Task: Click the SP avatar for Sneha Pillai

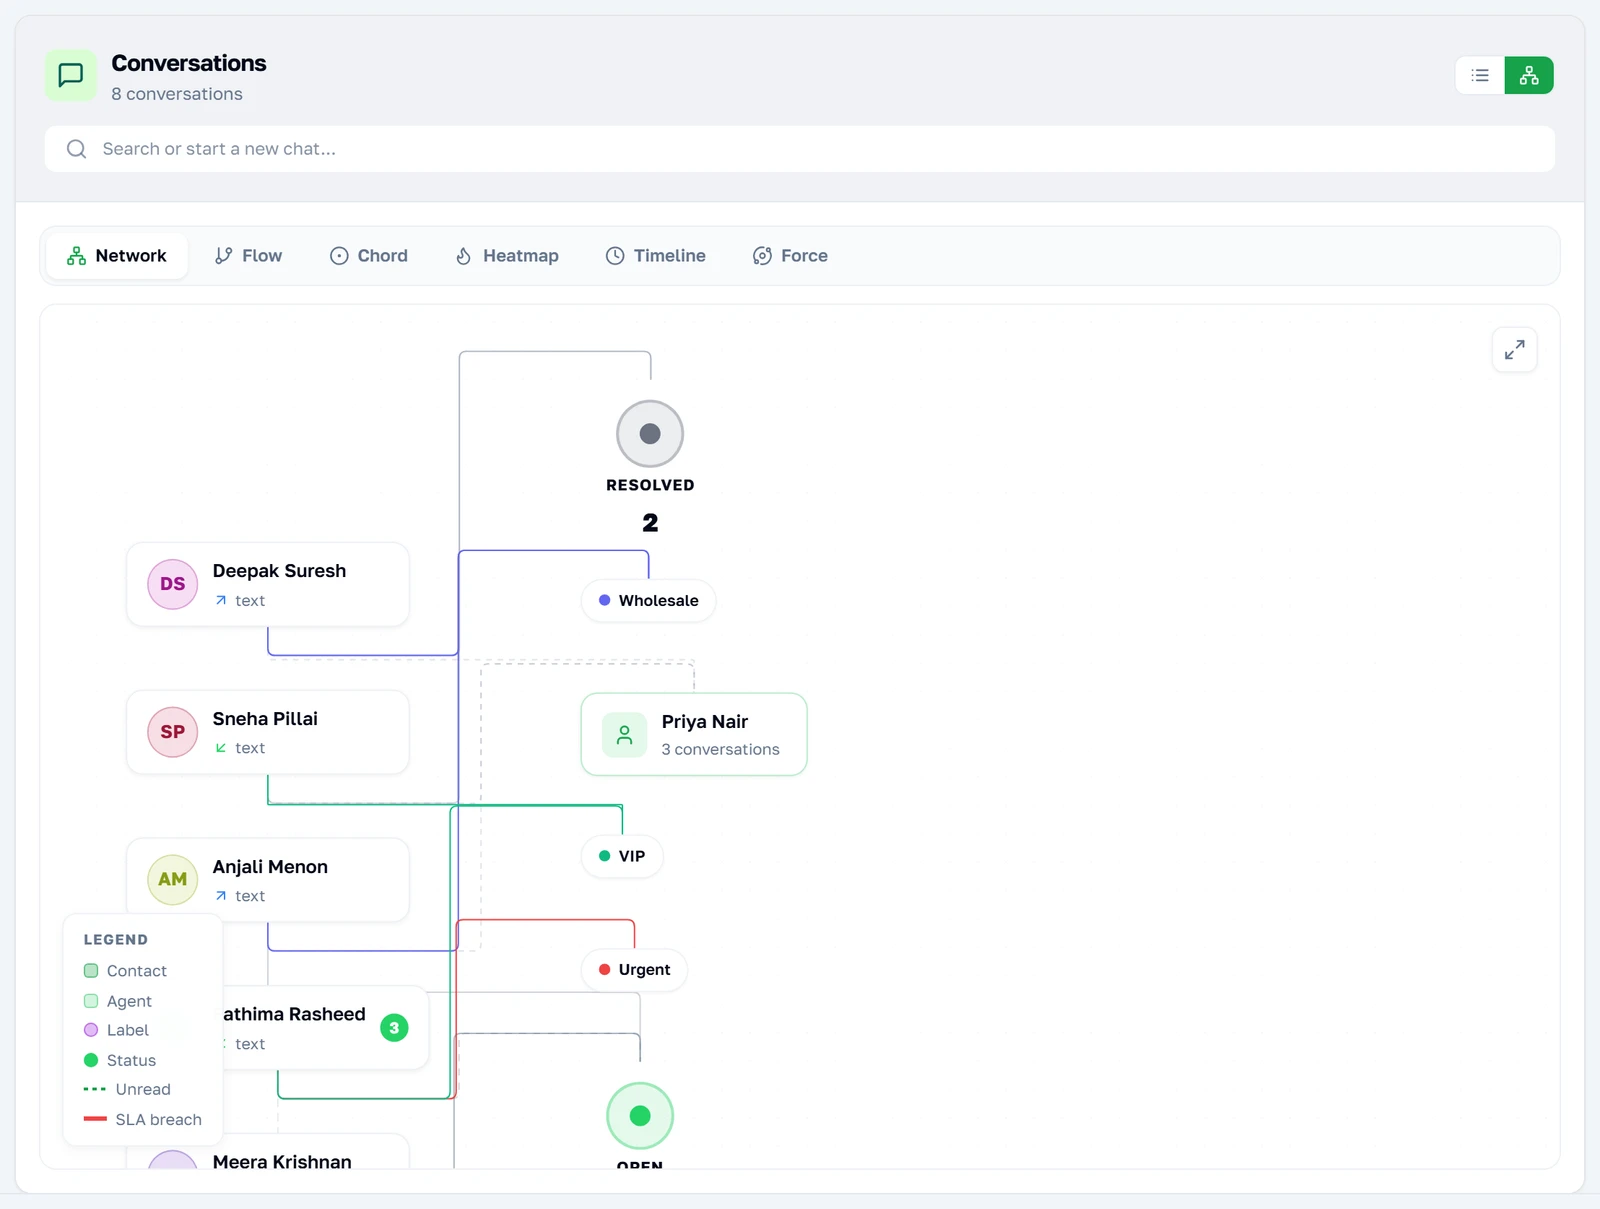Action: pos(173,732)
